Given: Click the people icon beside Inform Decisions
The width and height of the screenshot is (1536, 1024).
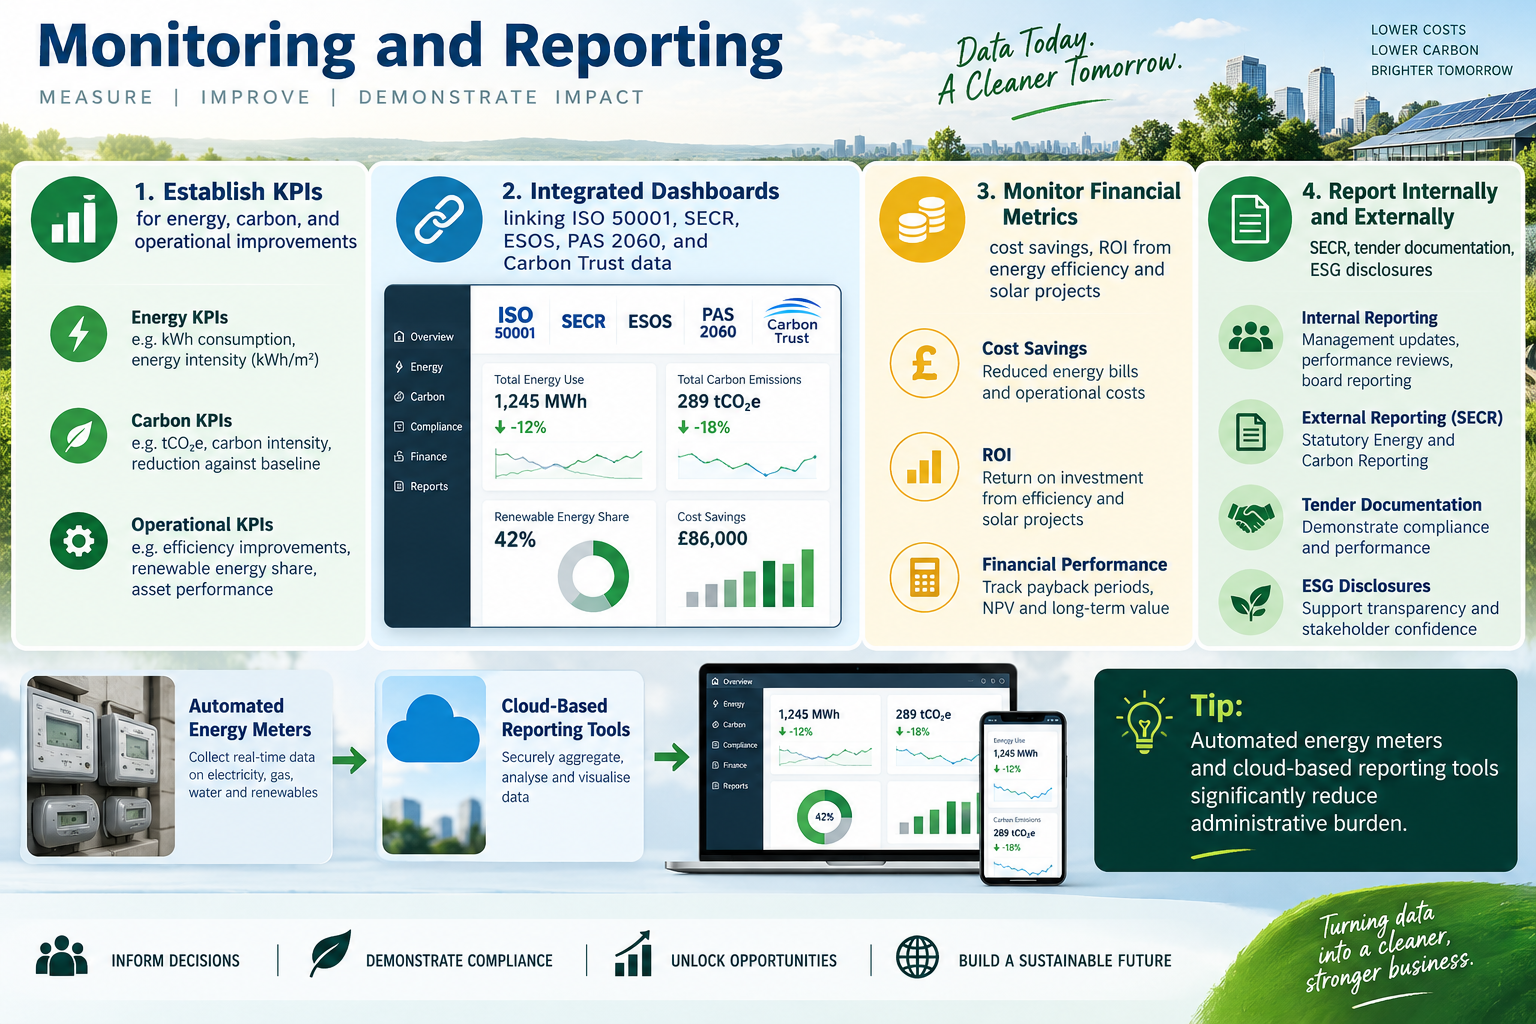Looking at the screenshot, I should [x=62, y=956].
